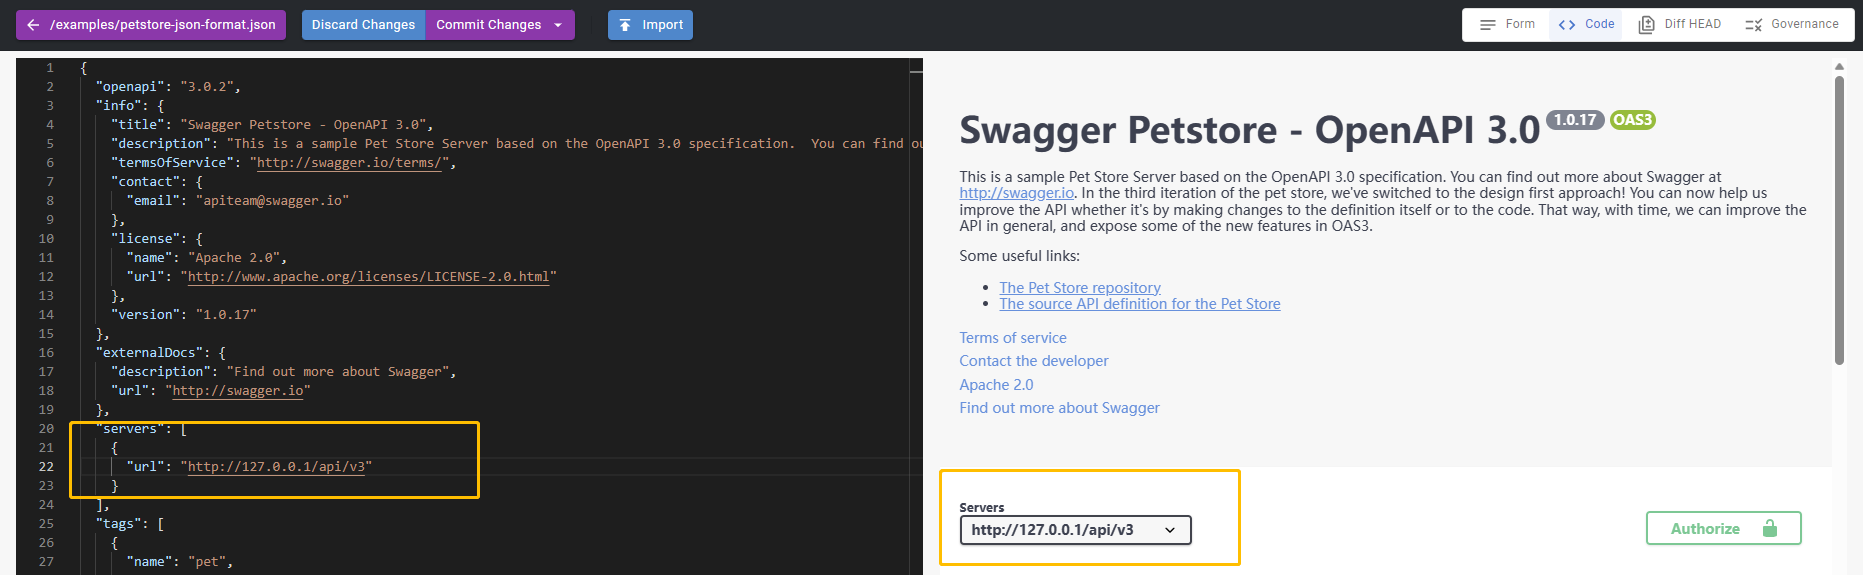Click the "email": "apiteam@swagger.io" line
1863x575 pixels.
tap(238, 201)
